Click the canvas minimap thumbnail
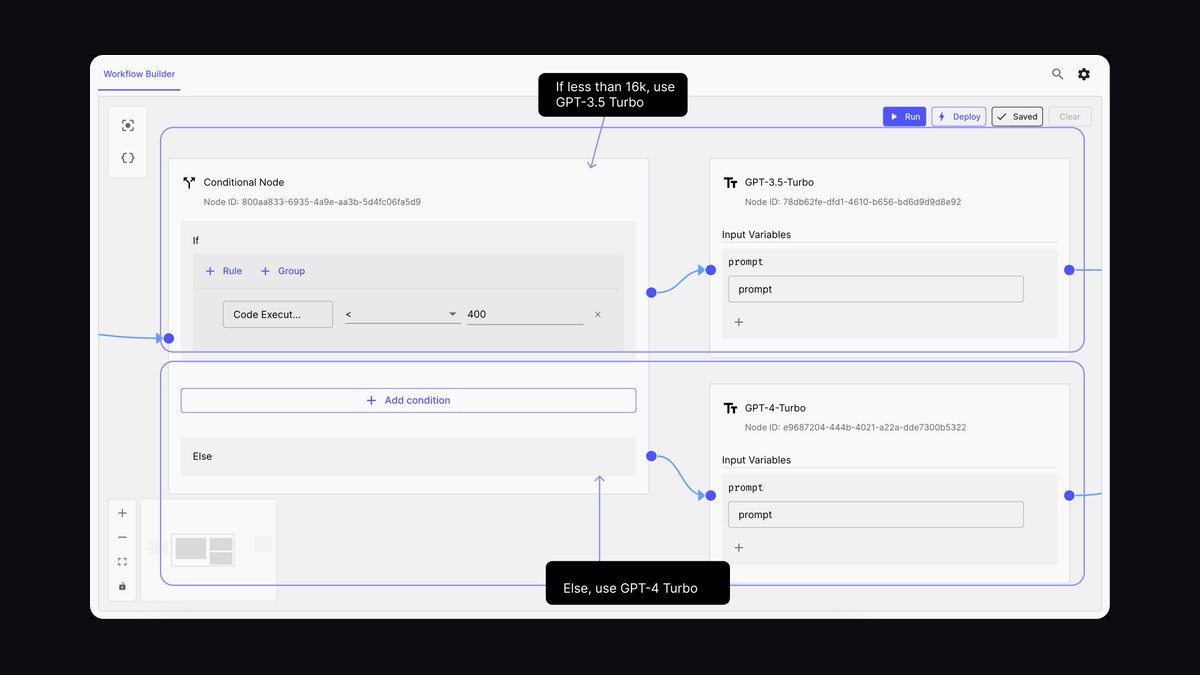Image resolution: width=1200 pixels, height=675 pixels. 209,550
